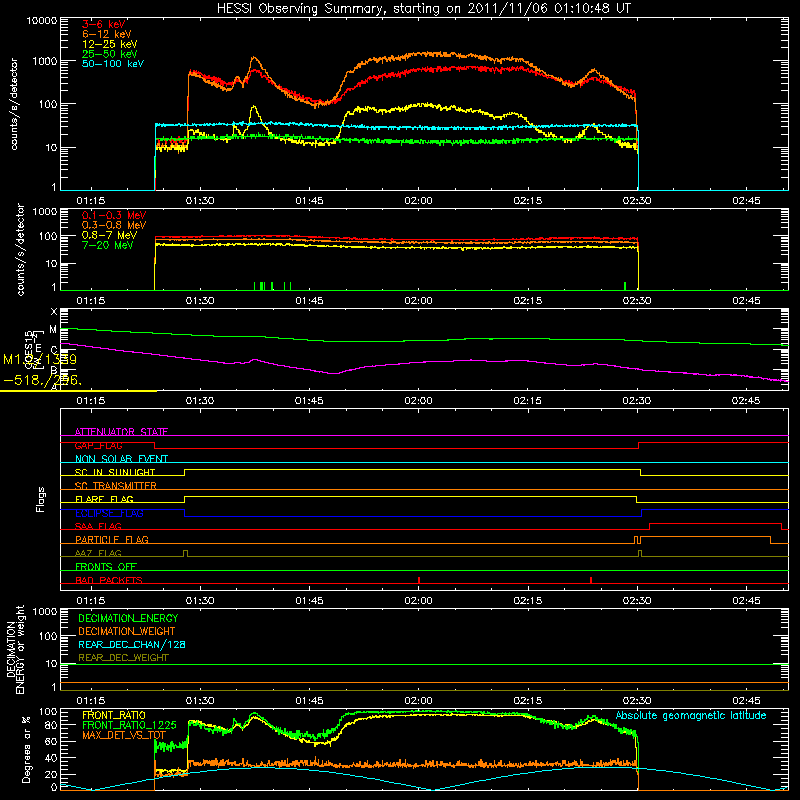Select the 12-25 keV legend label

tap(110, 44)
